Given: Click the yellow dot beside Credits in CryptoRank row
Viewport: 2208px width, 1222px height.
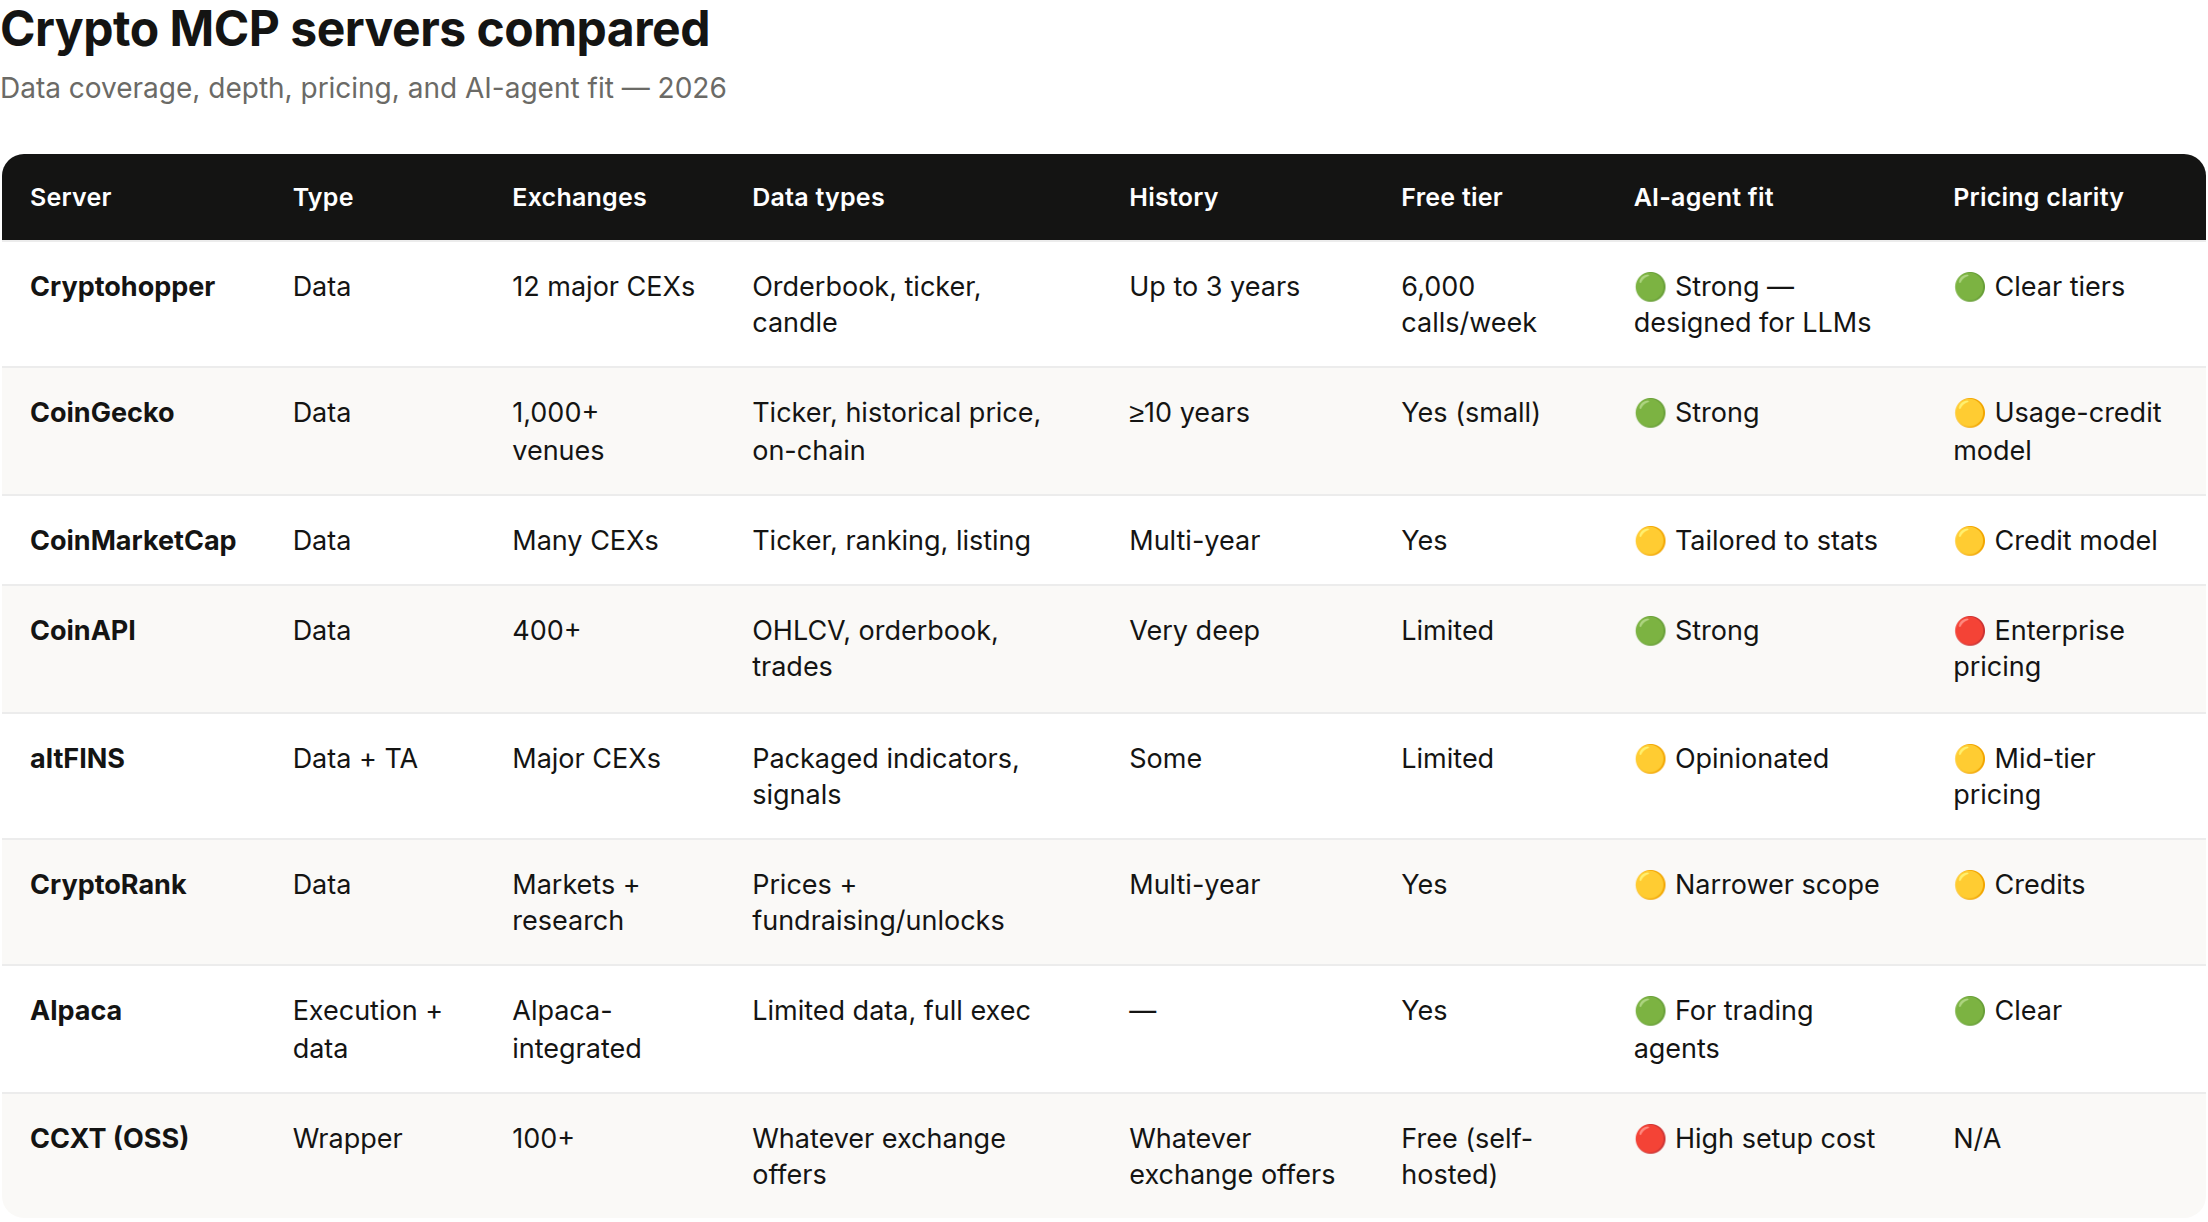Looking at the screenshot, I should click(1969, 885).
